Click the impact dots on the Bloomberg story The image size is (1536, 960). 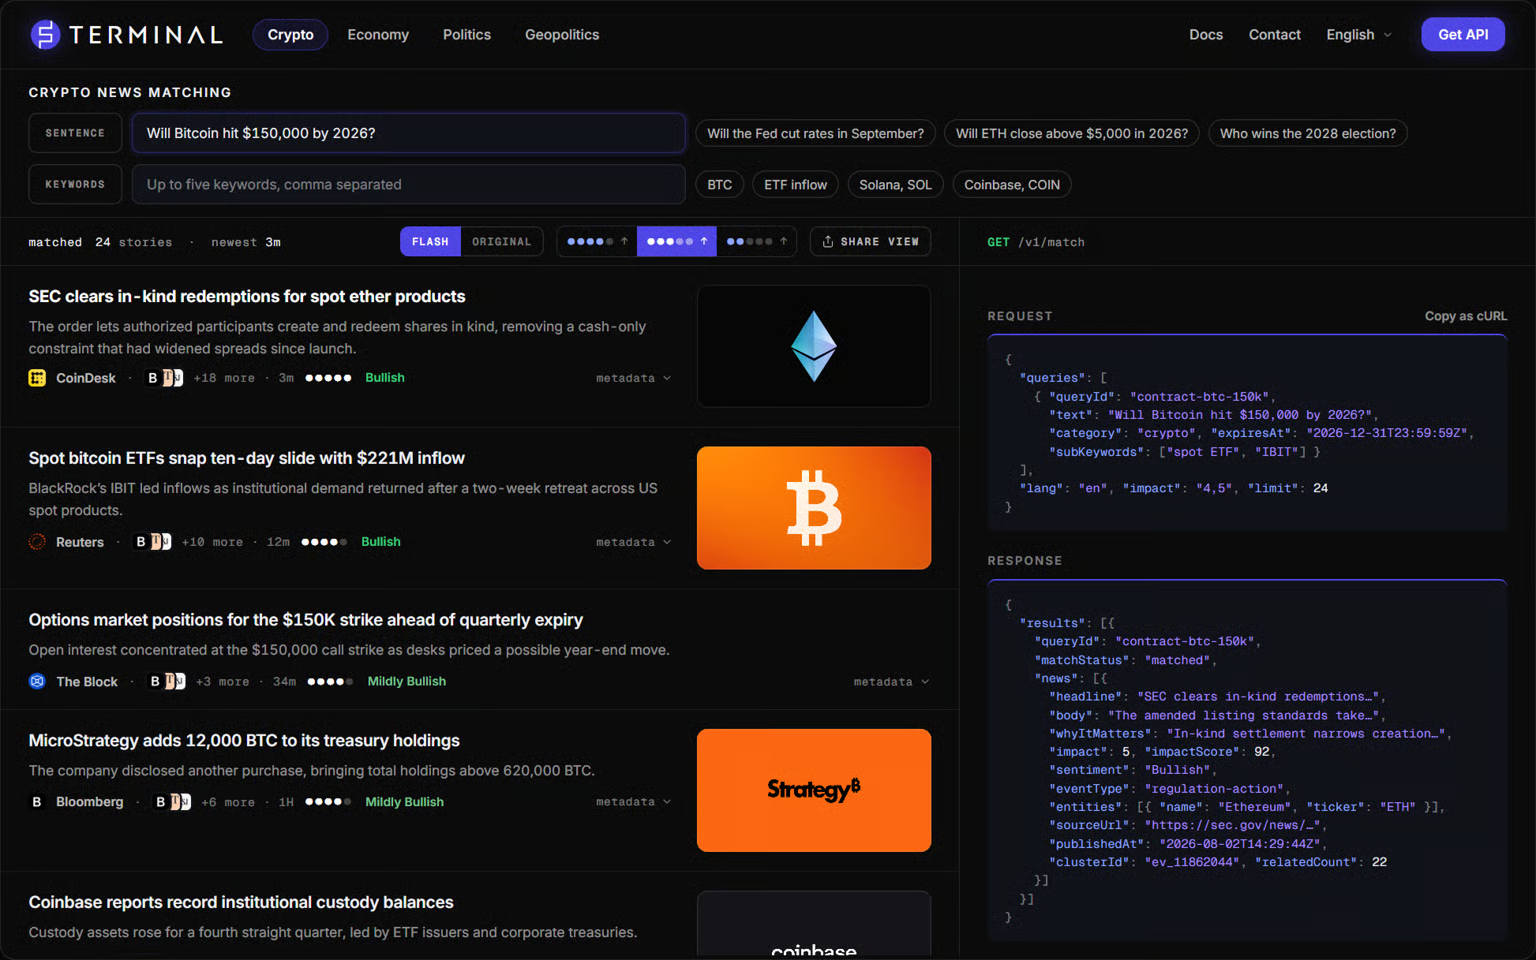328,802
